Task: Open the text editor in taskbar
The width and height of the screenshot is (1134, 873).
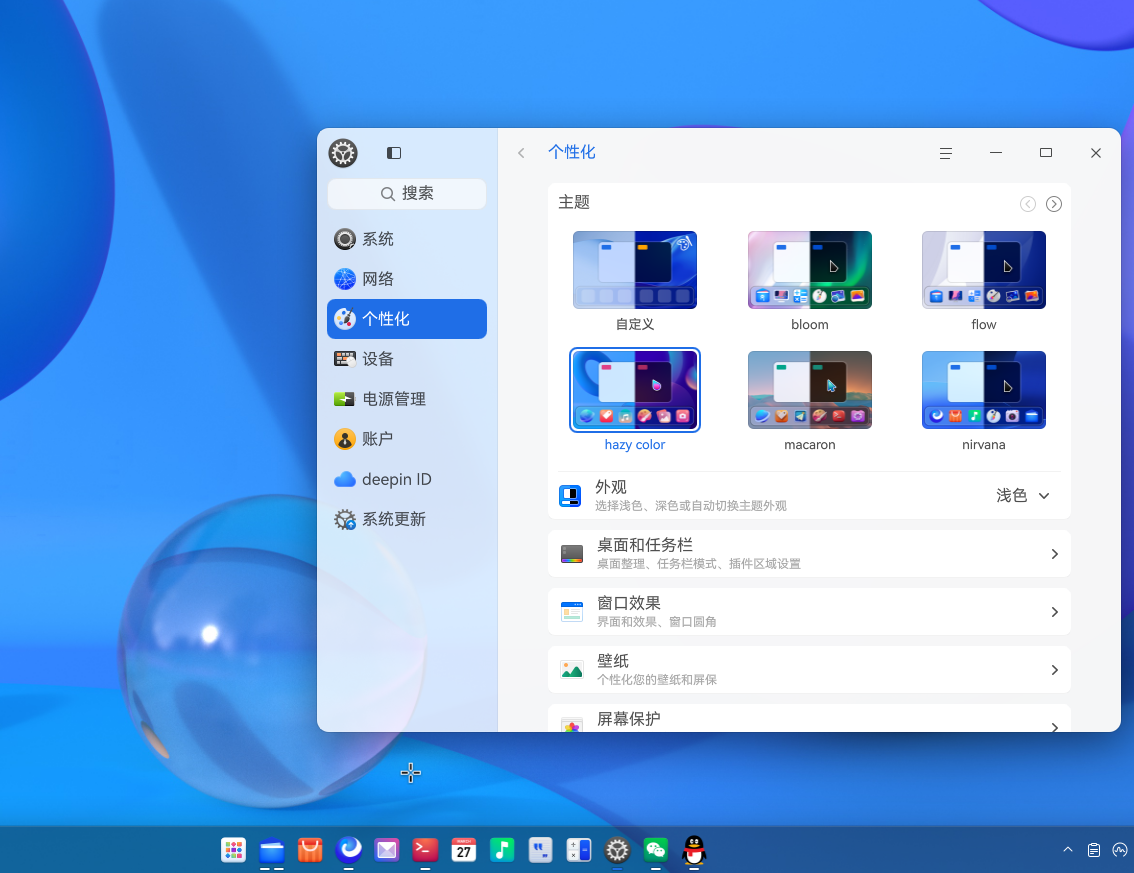Action: coord(540,850)
